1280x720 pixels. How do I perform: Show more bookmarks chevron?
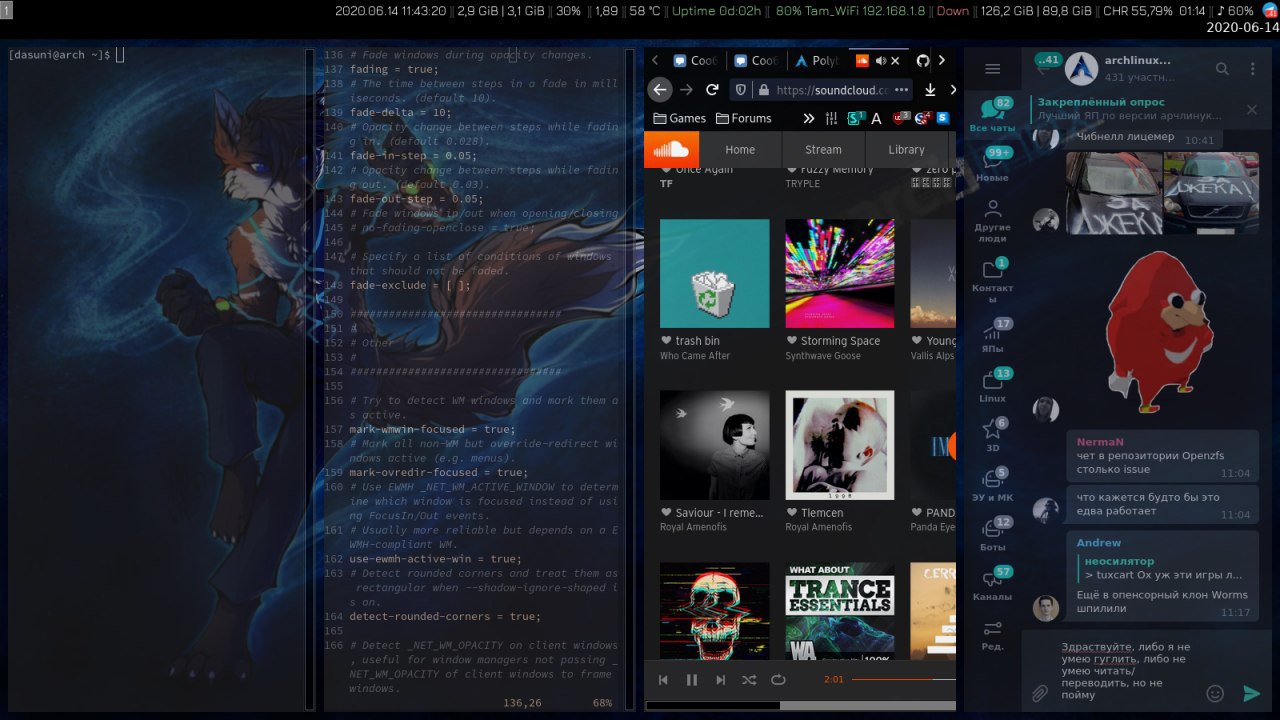click(808, 118)
